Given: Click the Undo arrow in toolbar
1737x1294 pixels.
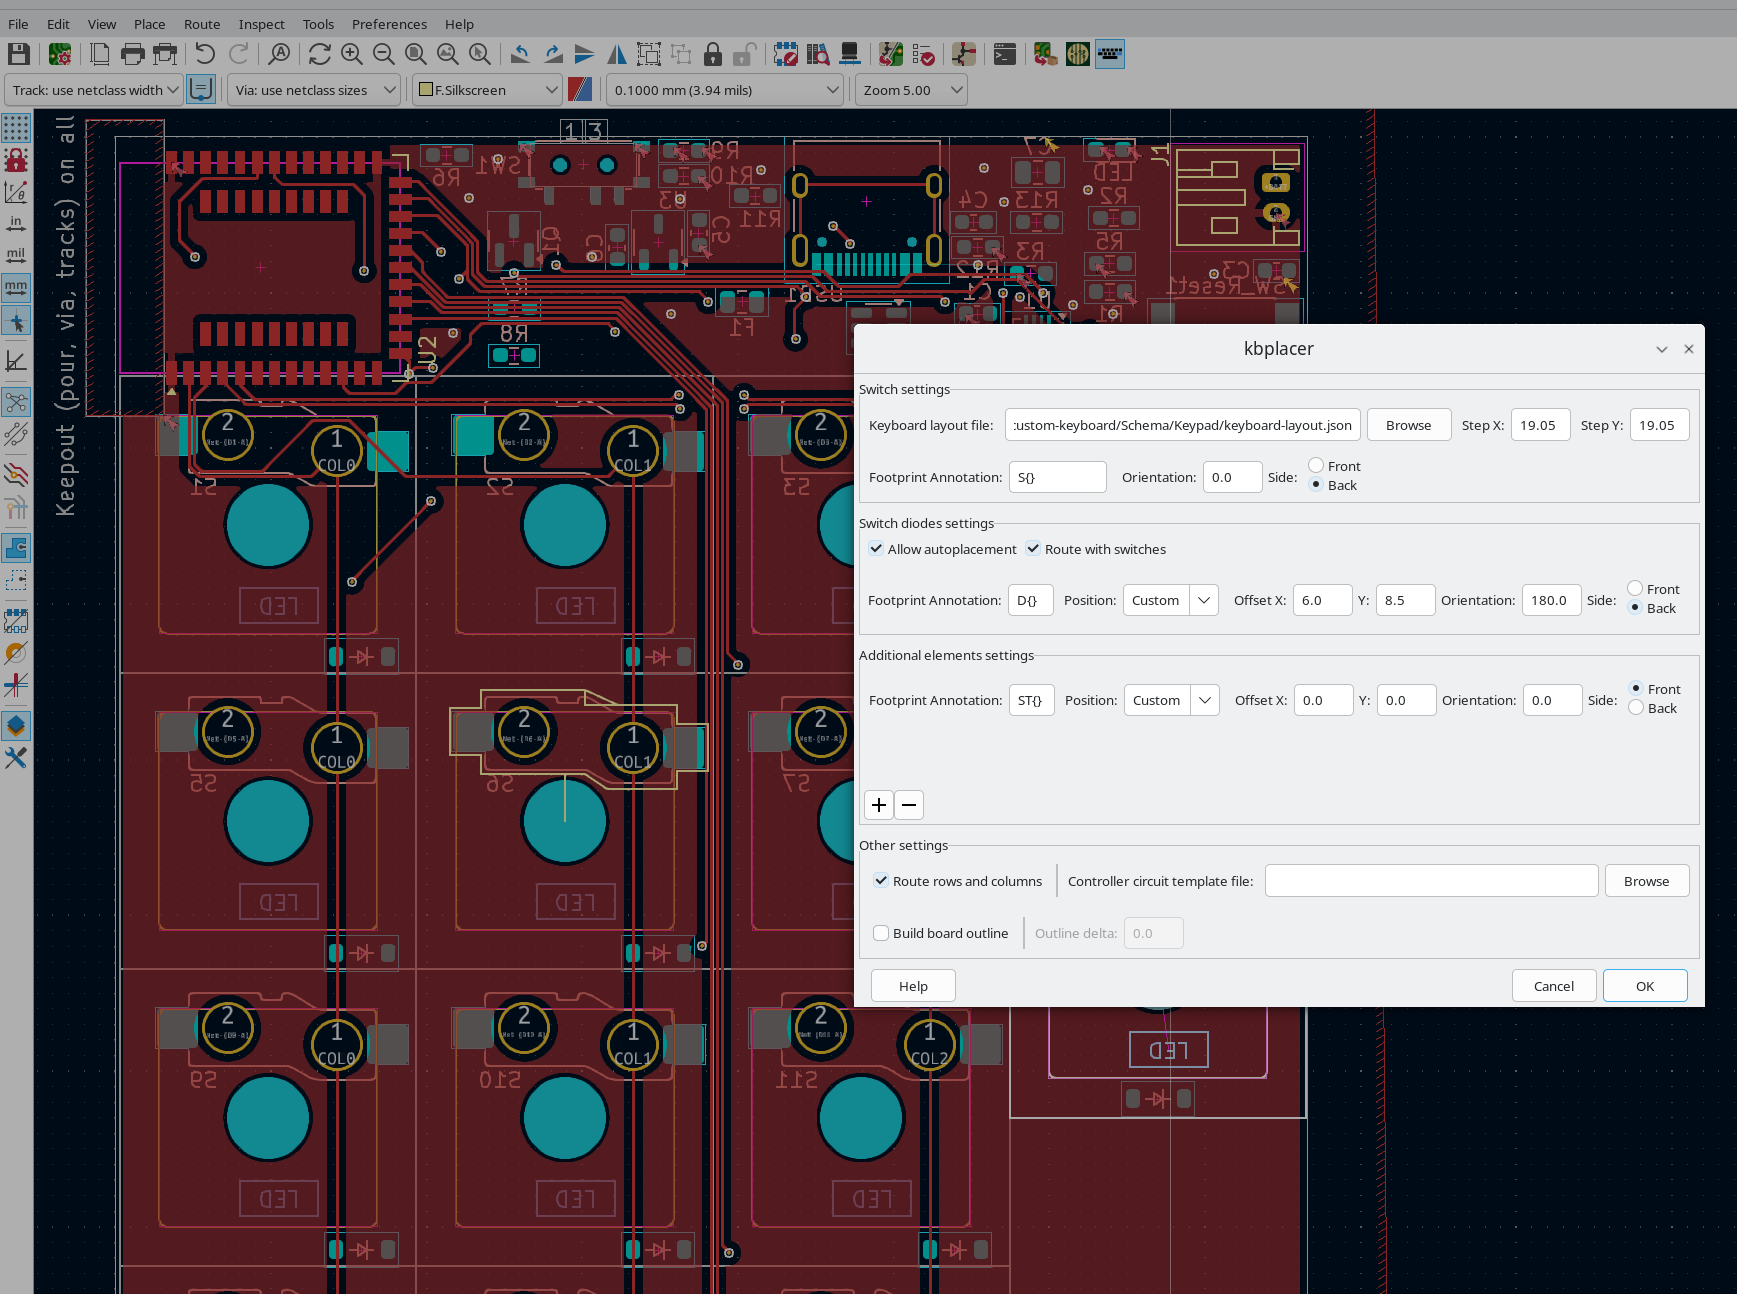Looking at the screenshot, I should [x=205, y=54].
